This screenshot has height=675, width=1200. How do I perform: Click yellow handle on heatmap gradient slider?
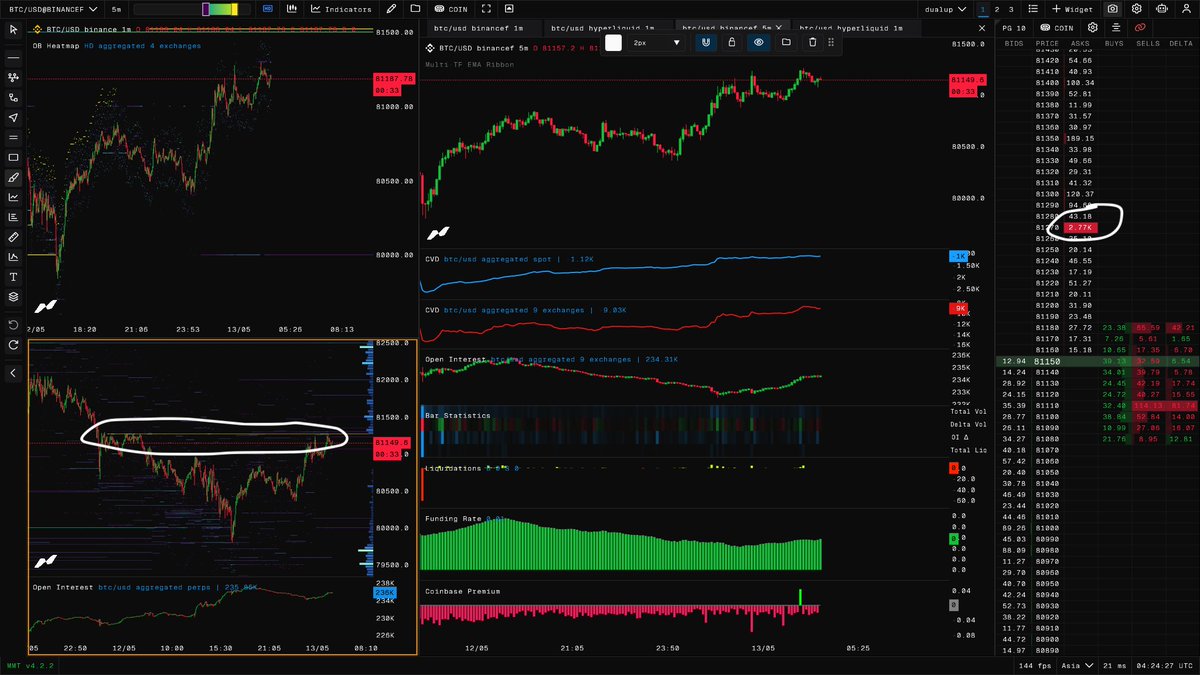point(234,9)
